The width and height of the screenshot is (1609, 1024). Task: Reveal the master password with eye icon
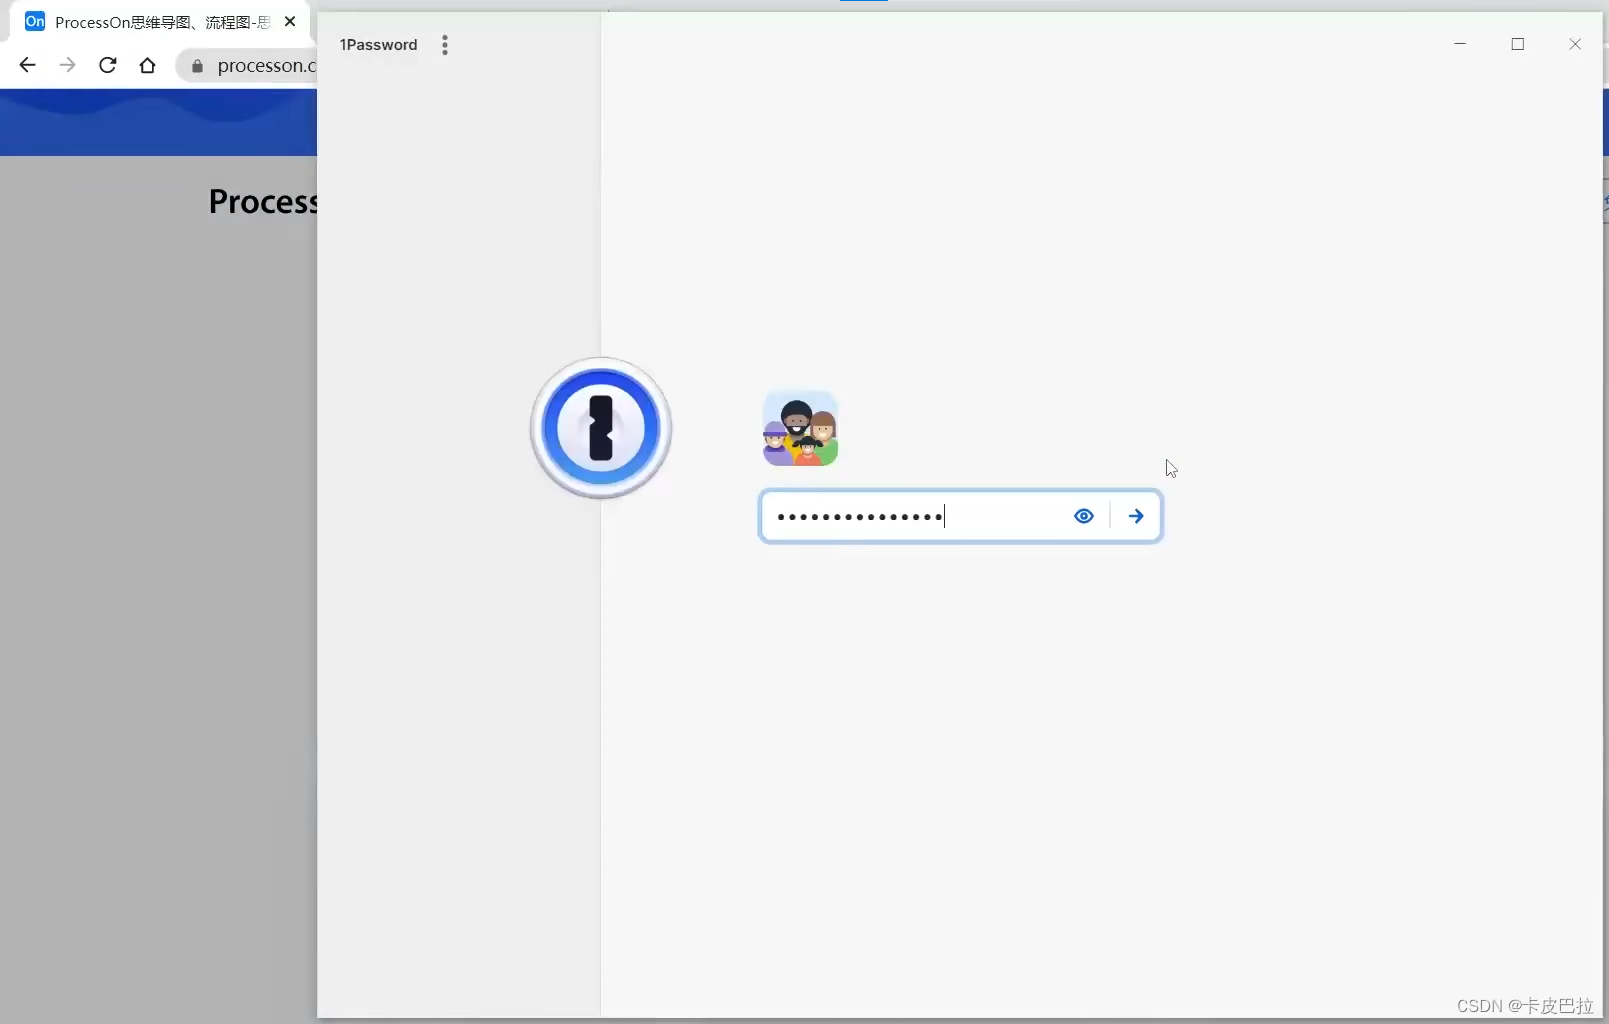1084,516
